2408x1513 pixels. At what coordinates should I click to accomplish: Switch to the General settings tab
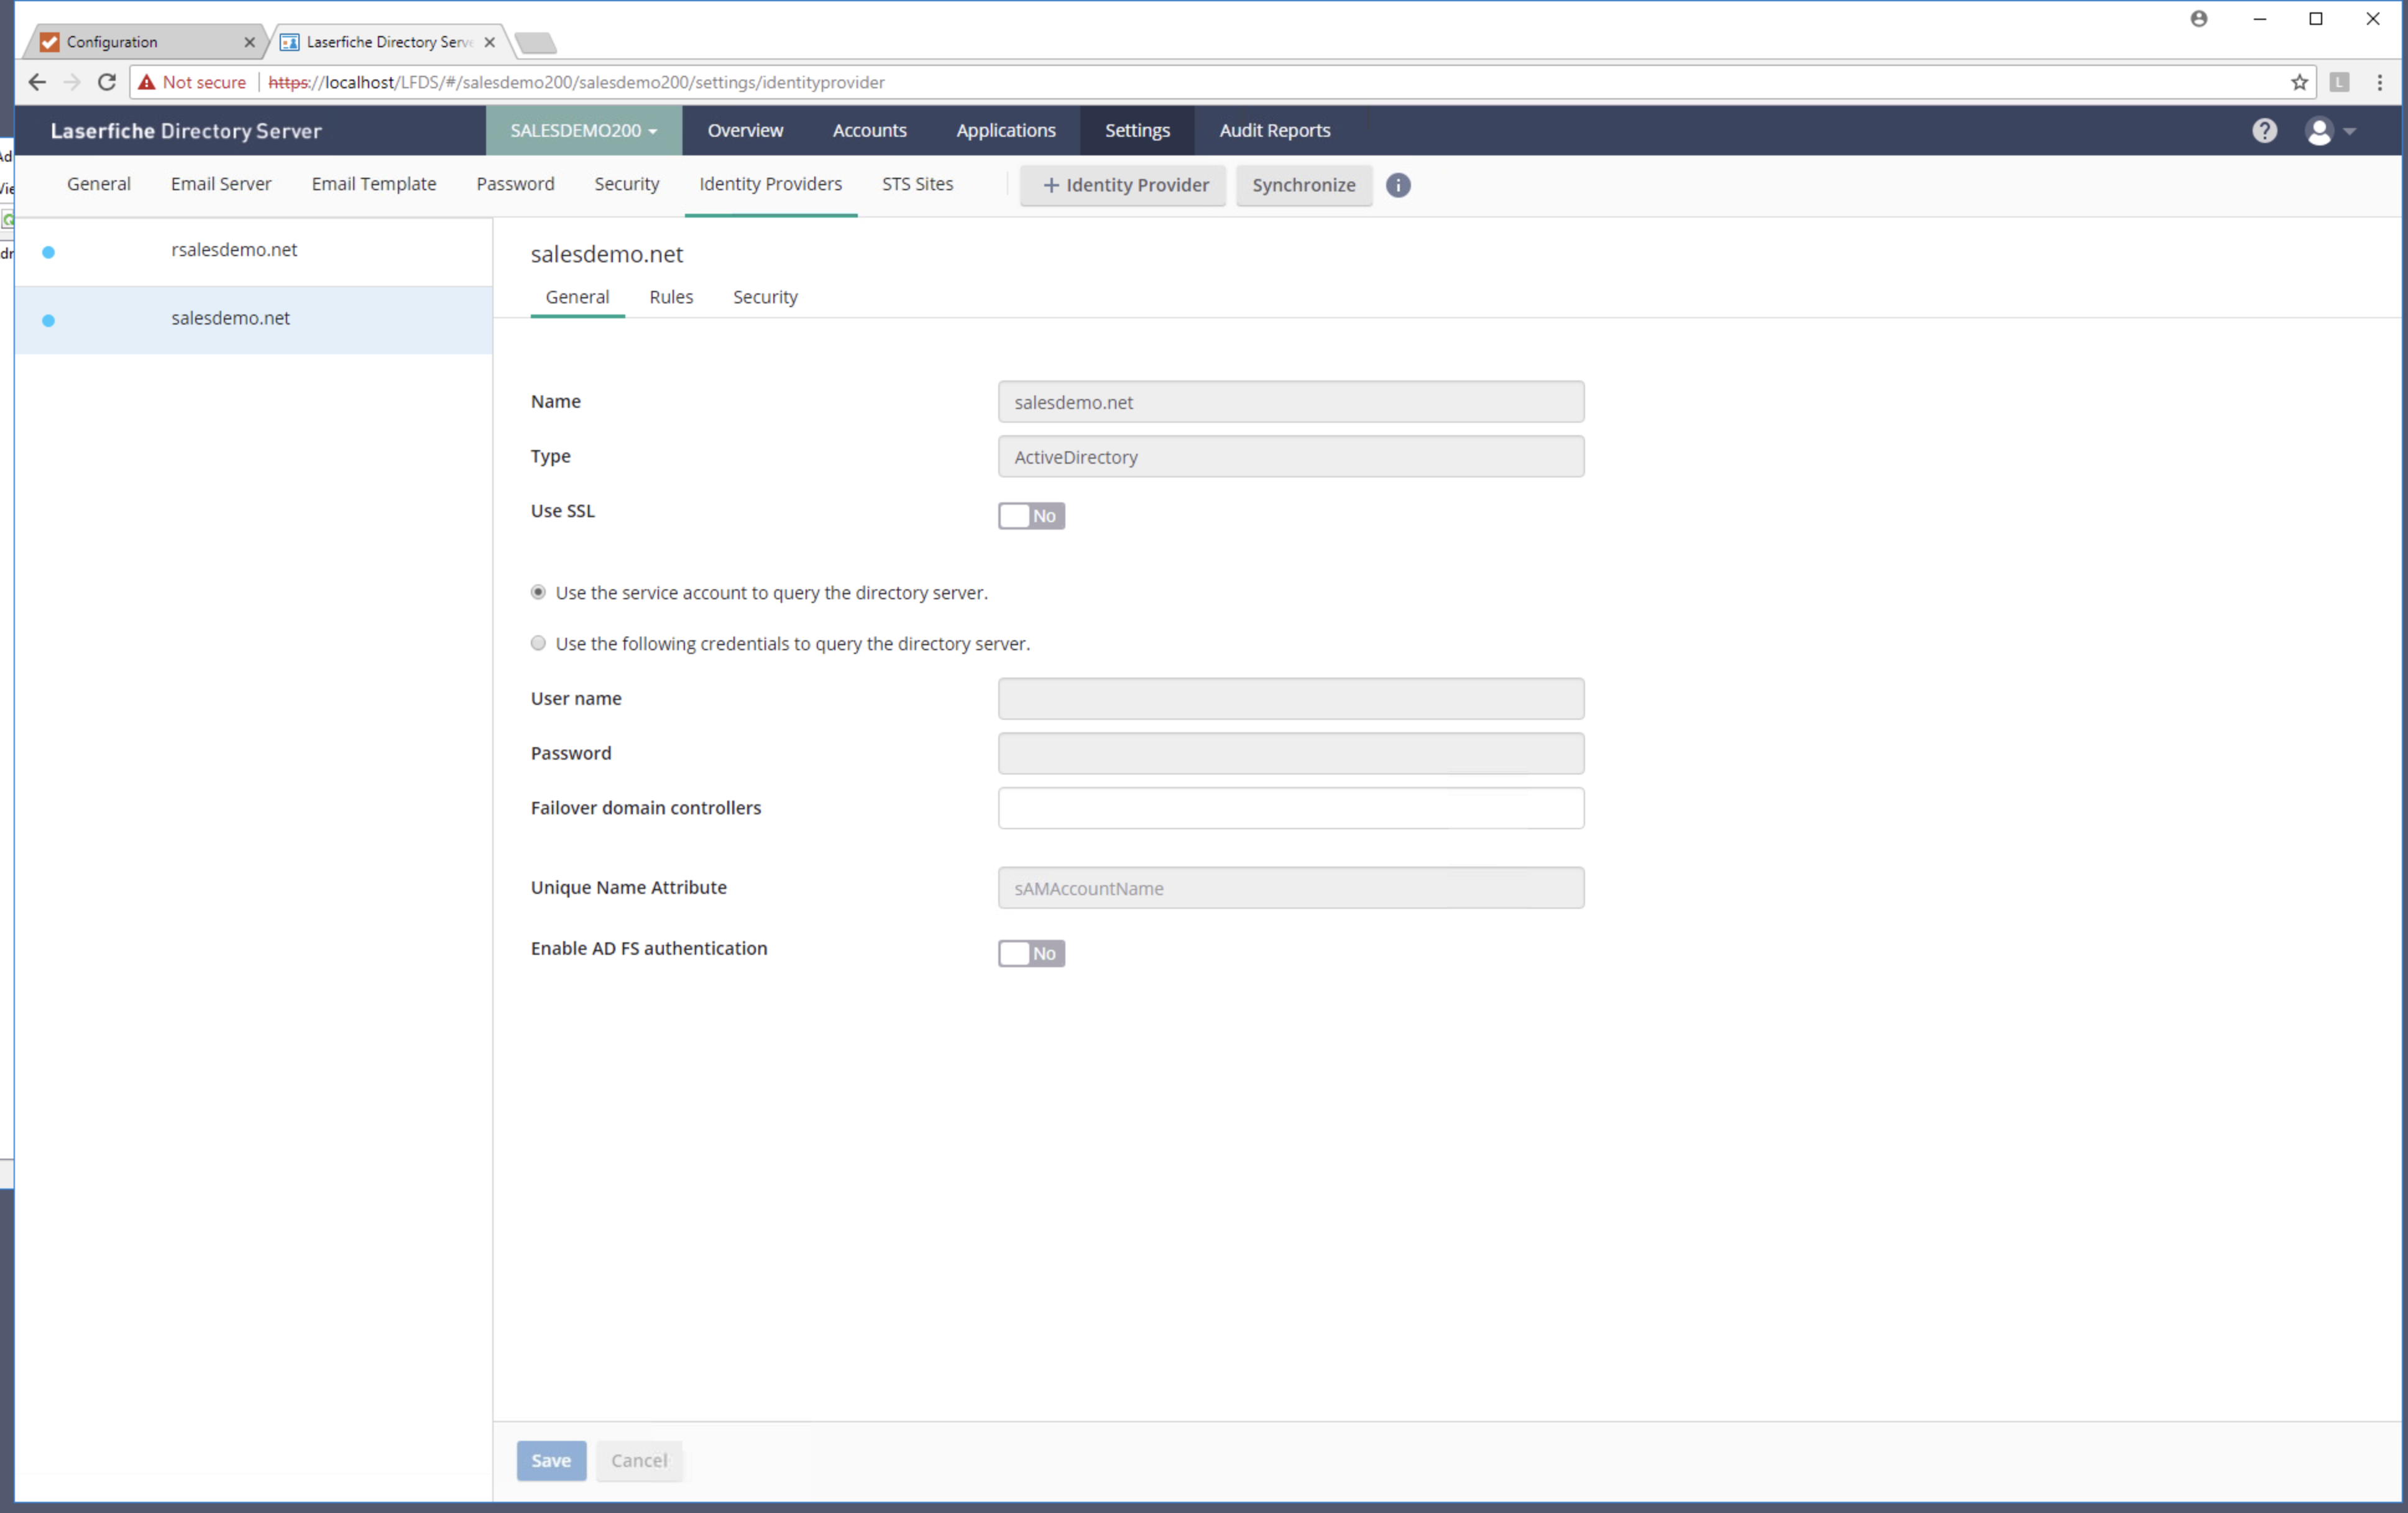[x=98, y=184]
